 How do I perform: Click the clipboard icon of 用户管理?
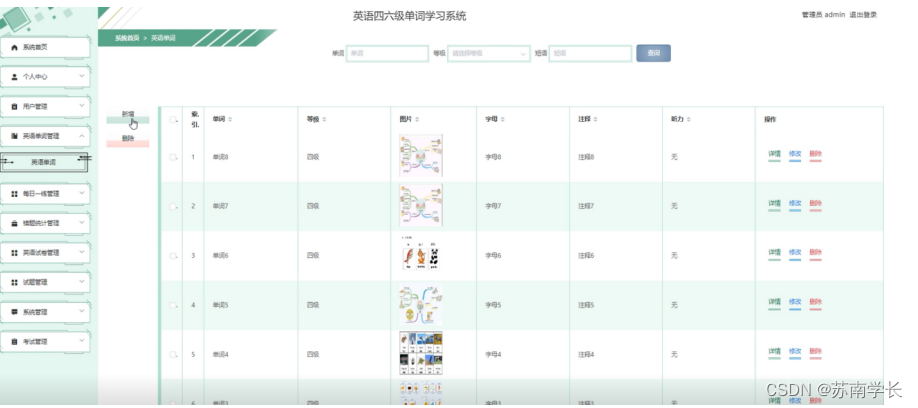click(15, 107)
